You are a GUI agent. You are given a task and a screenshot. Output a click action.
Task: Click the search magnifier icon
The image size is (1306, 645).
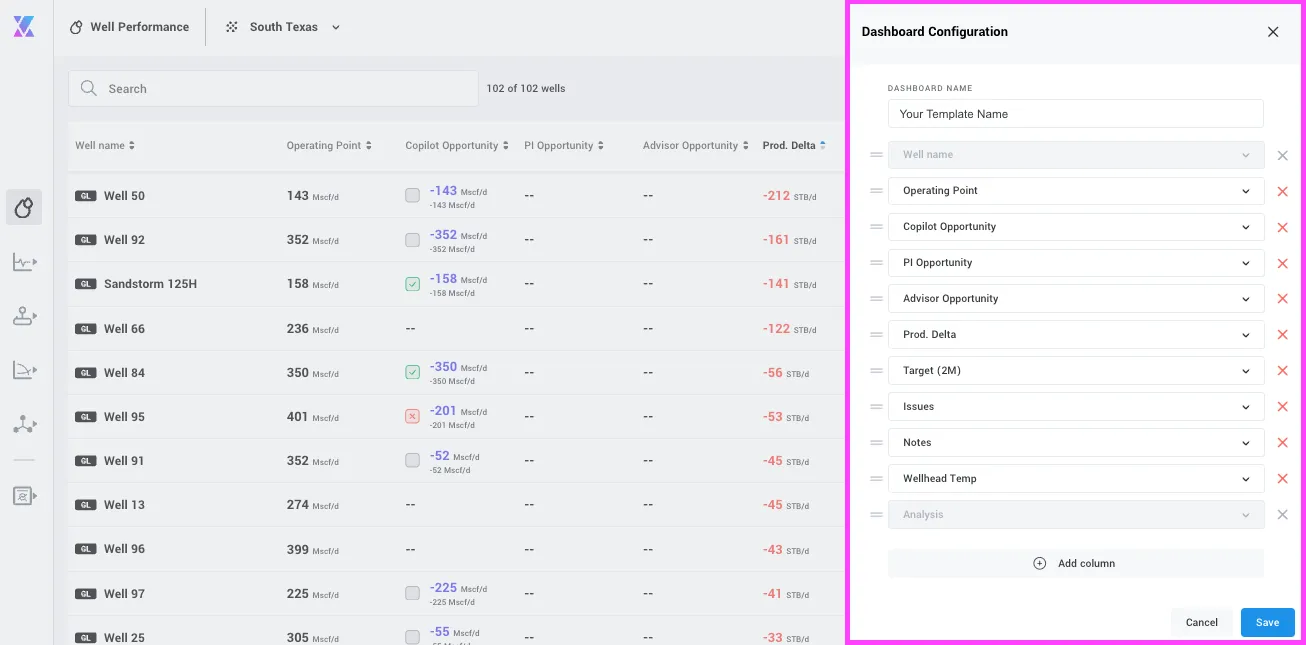[89, 88]
